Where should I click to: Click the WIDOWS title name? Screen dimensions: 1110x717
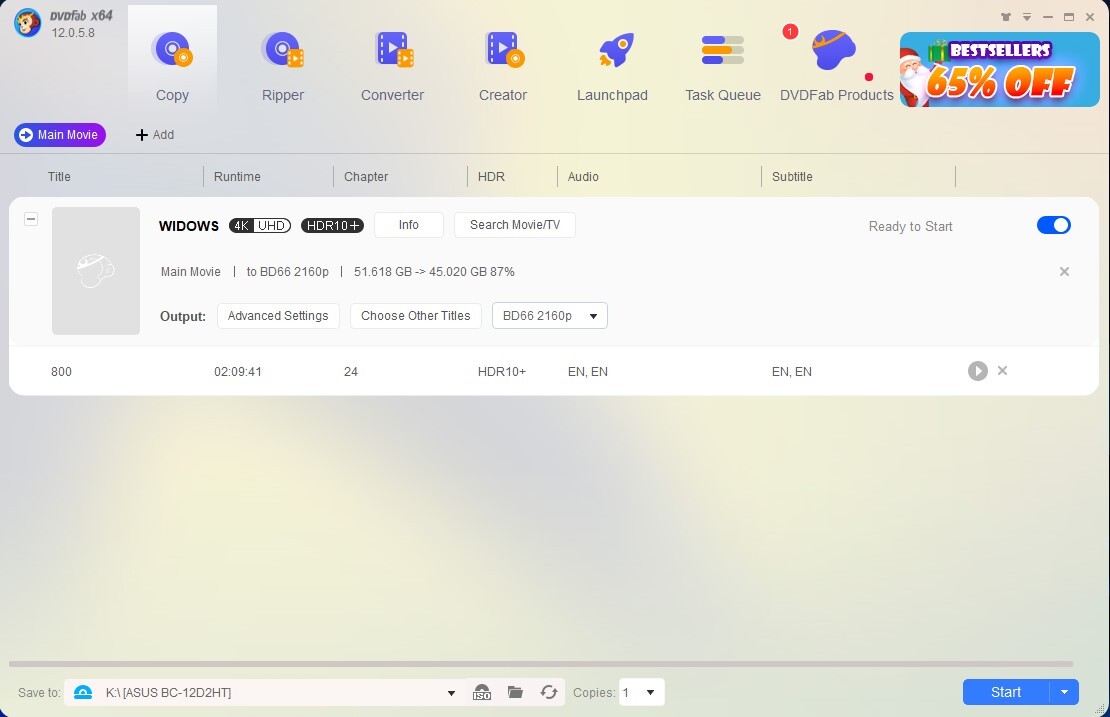pyautogui.click(x=189, y=226)
